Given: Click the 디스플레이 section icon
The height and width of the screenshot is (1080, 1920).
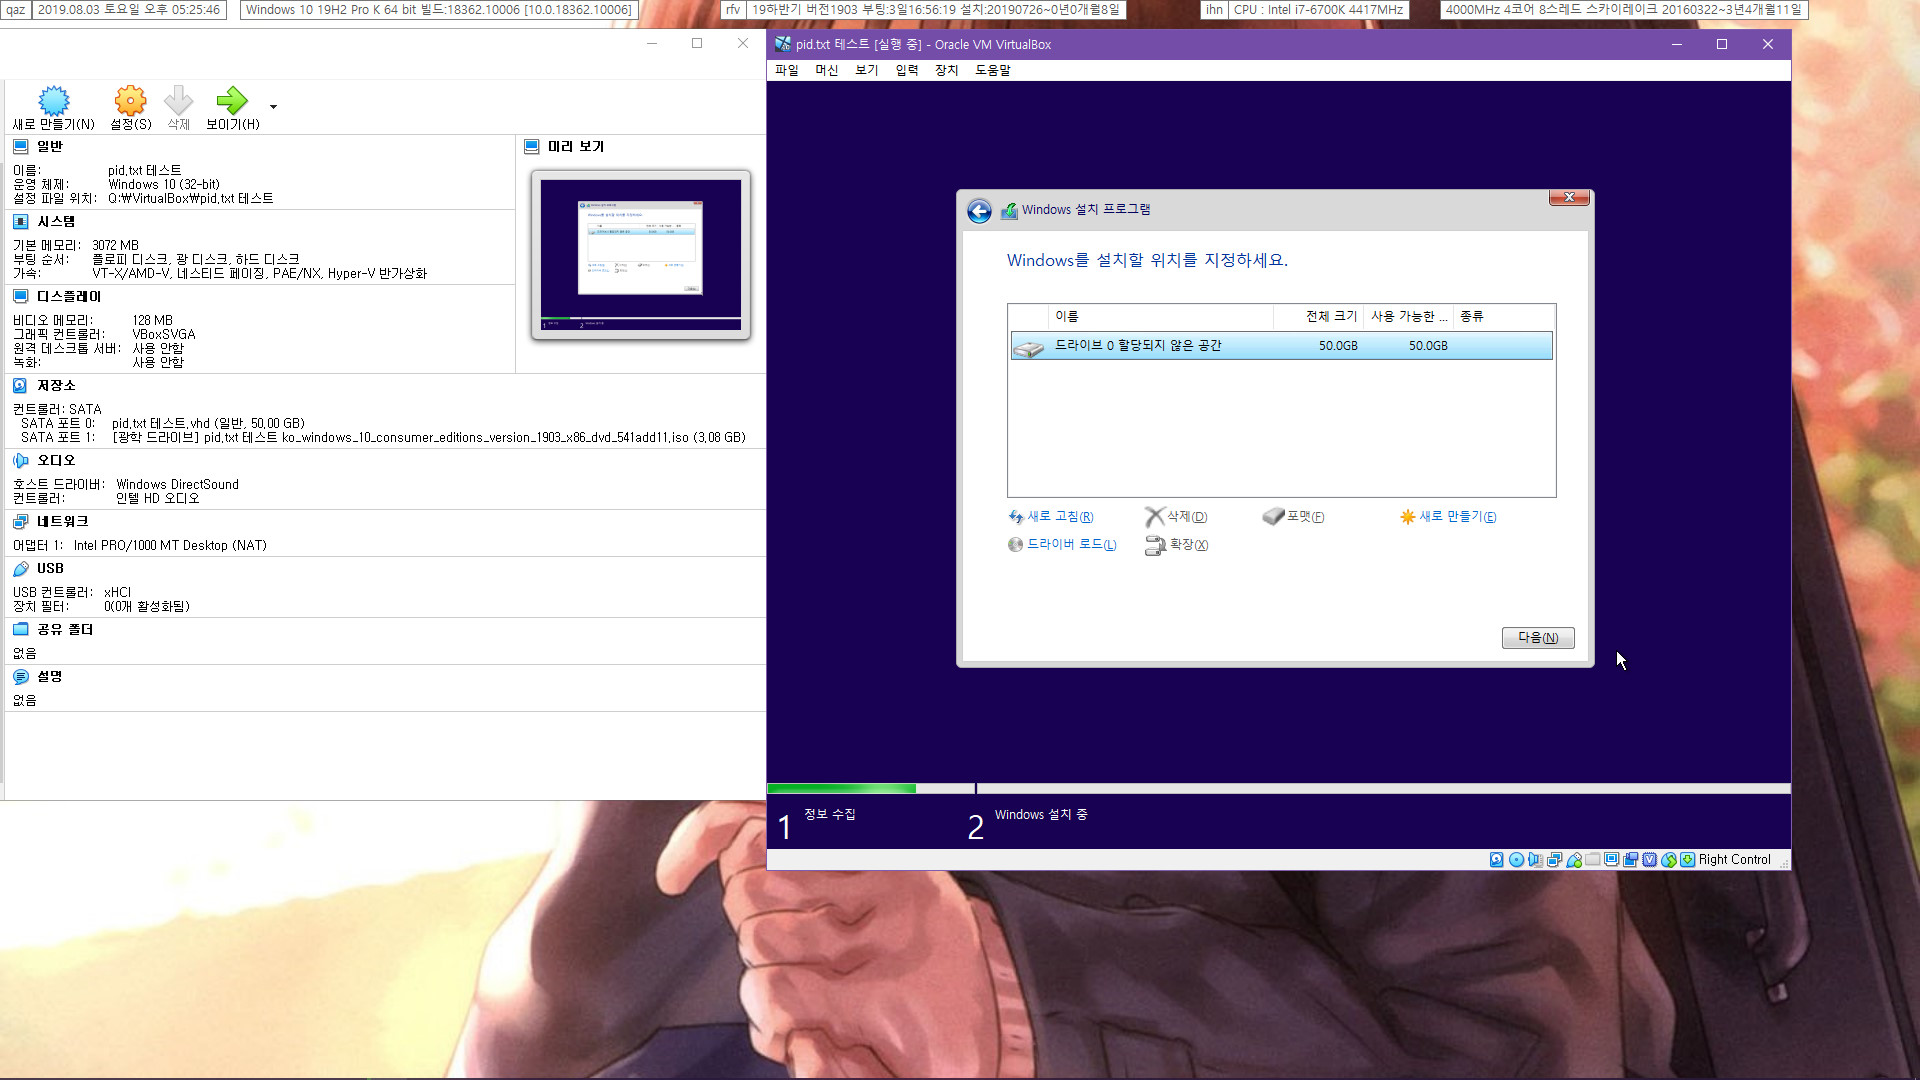Looking at the screenshot, I should tap(21, 297).
